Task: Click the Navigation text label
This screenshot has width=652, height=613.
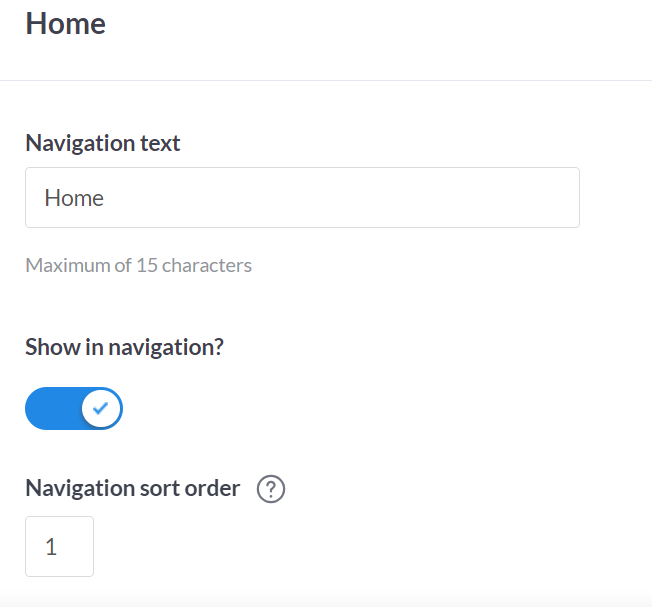Action: click(103, 143)
